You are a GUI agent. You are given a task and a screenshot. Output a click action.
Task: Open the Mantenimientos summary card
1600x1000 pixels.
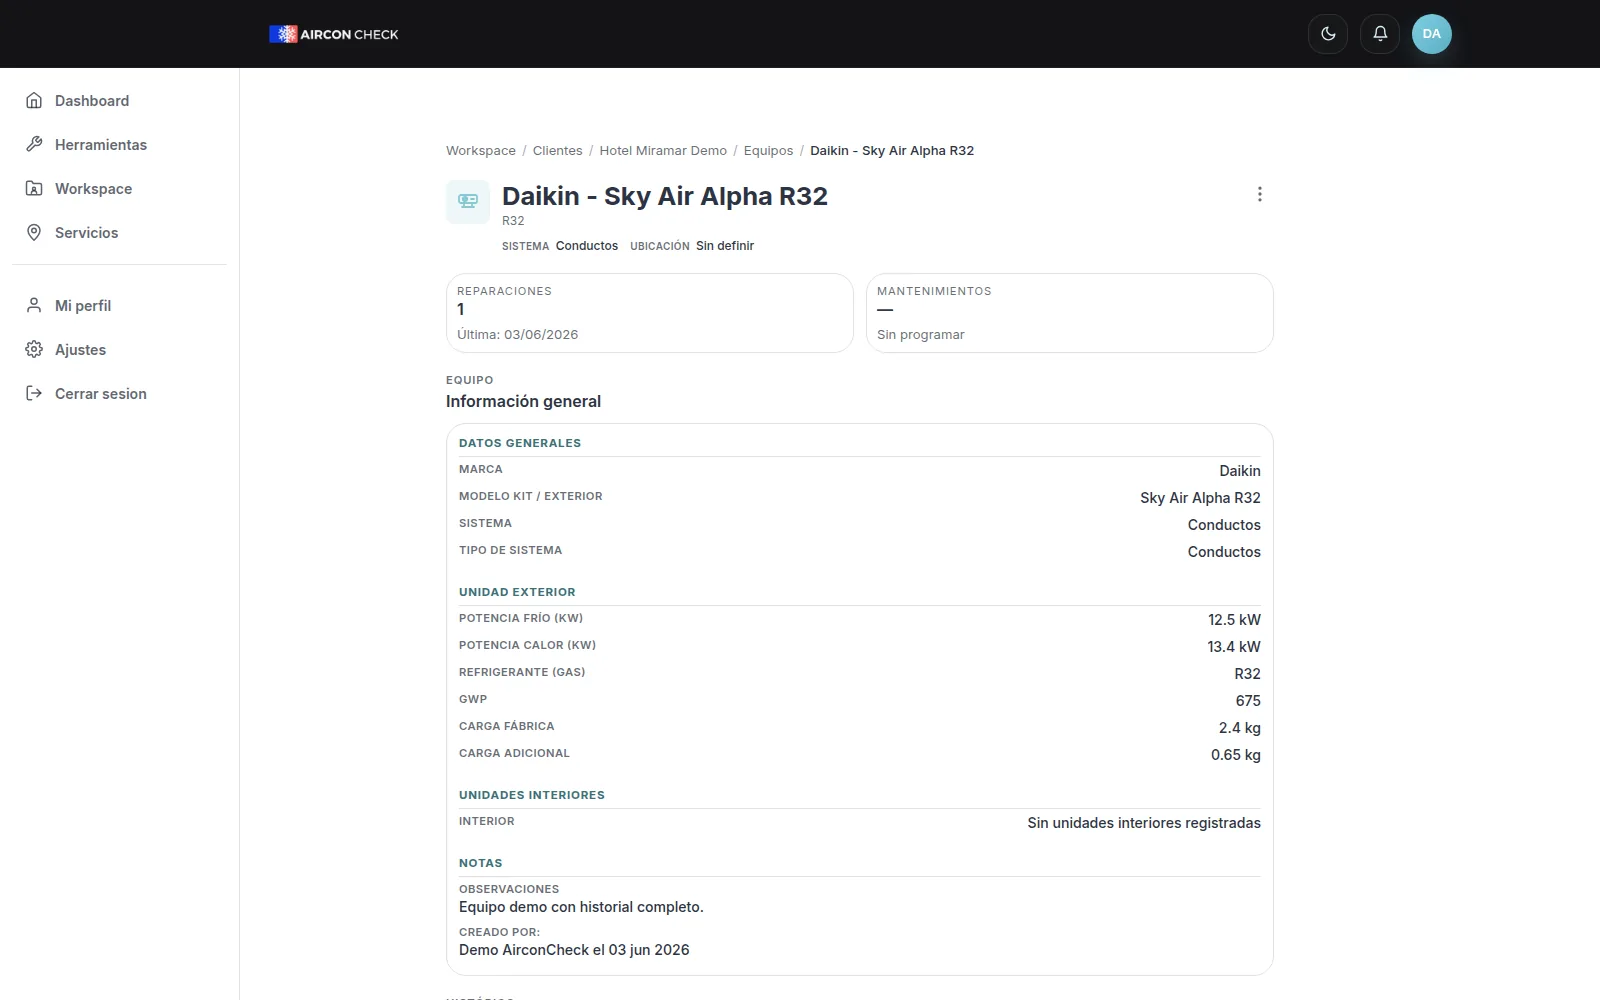coord(1070,313)
